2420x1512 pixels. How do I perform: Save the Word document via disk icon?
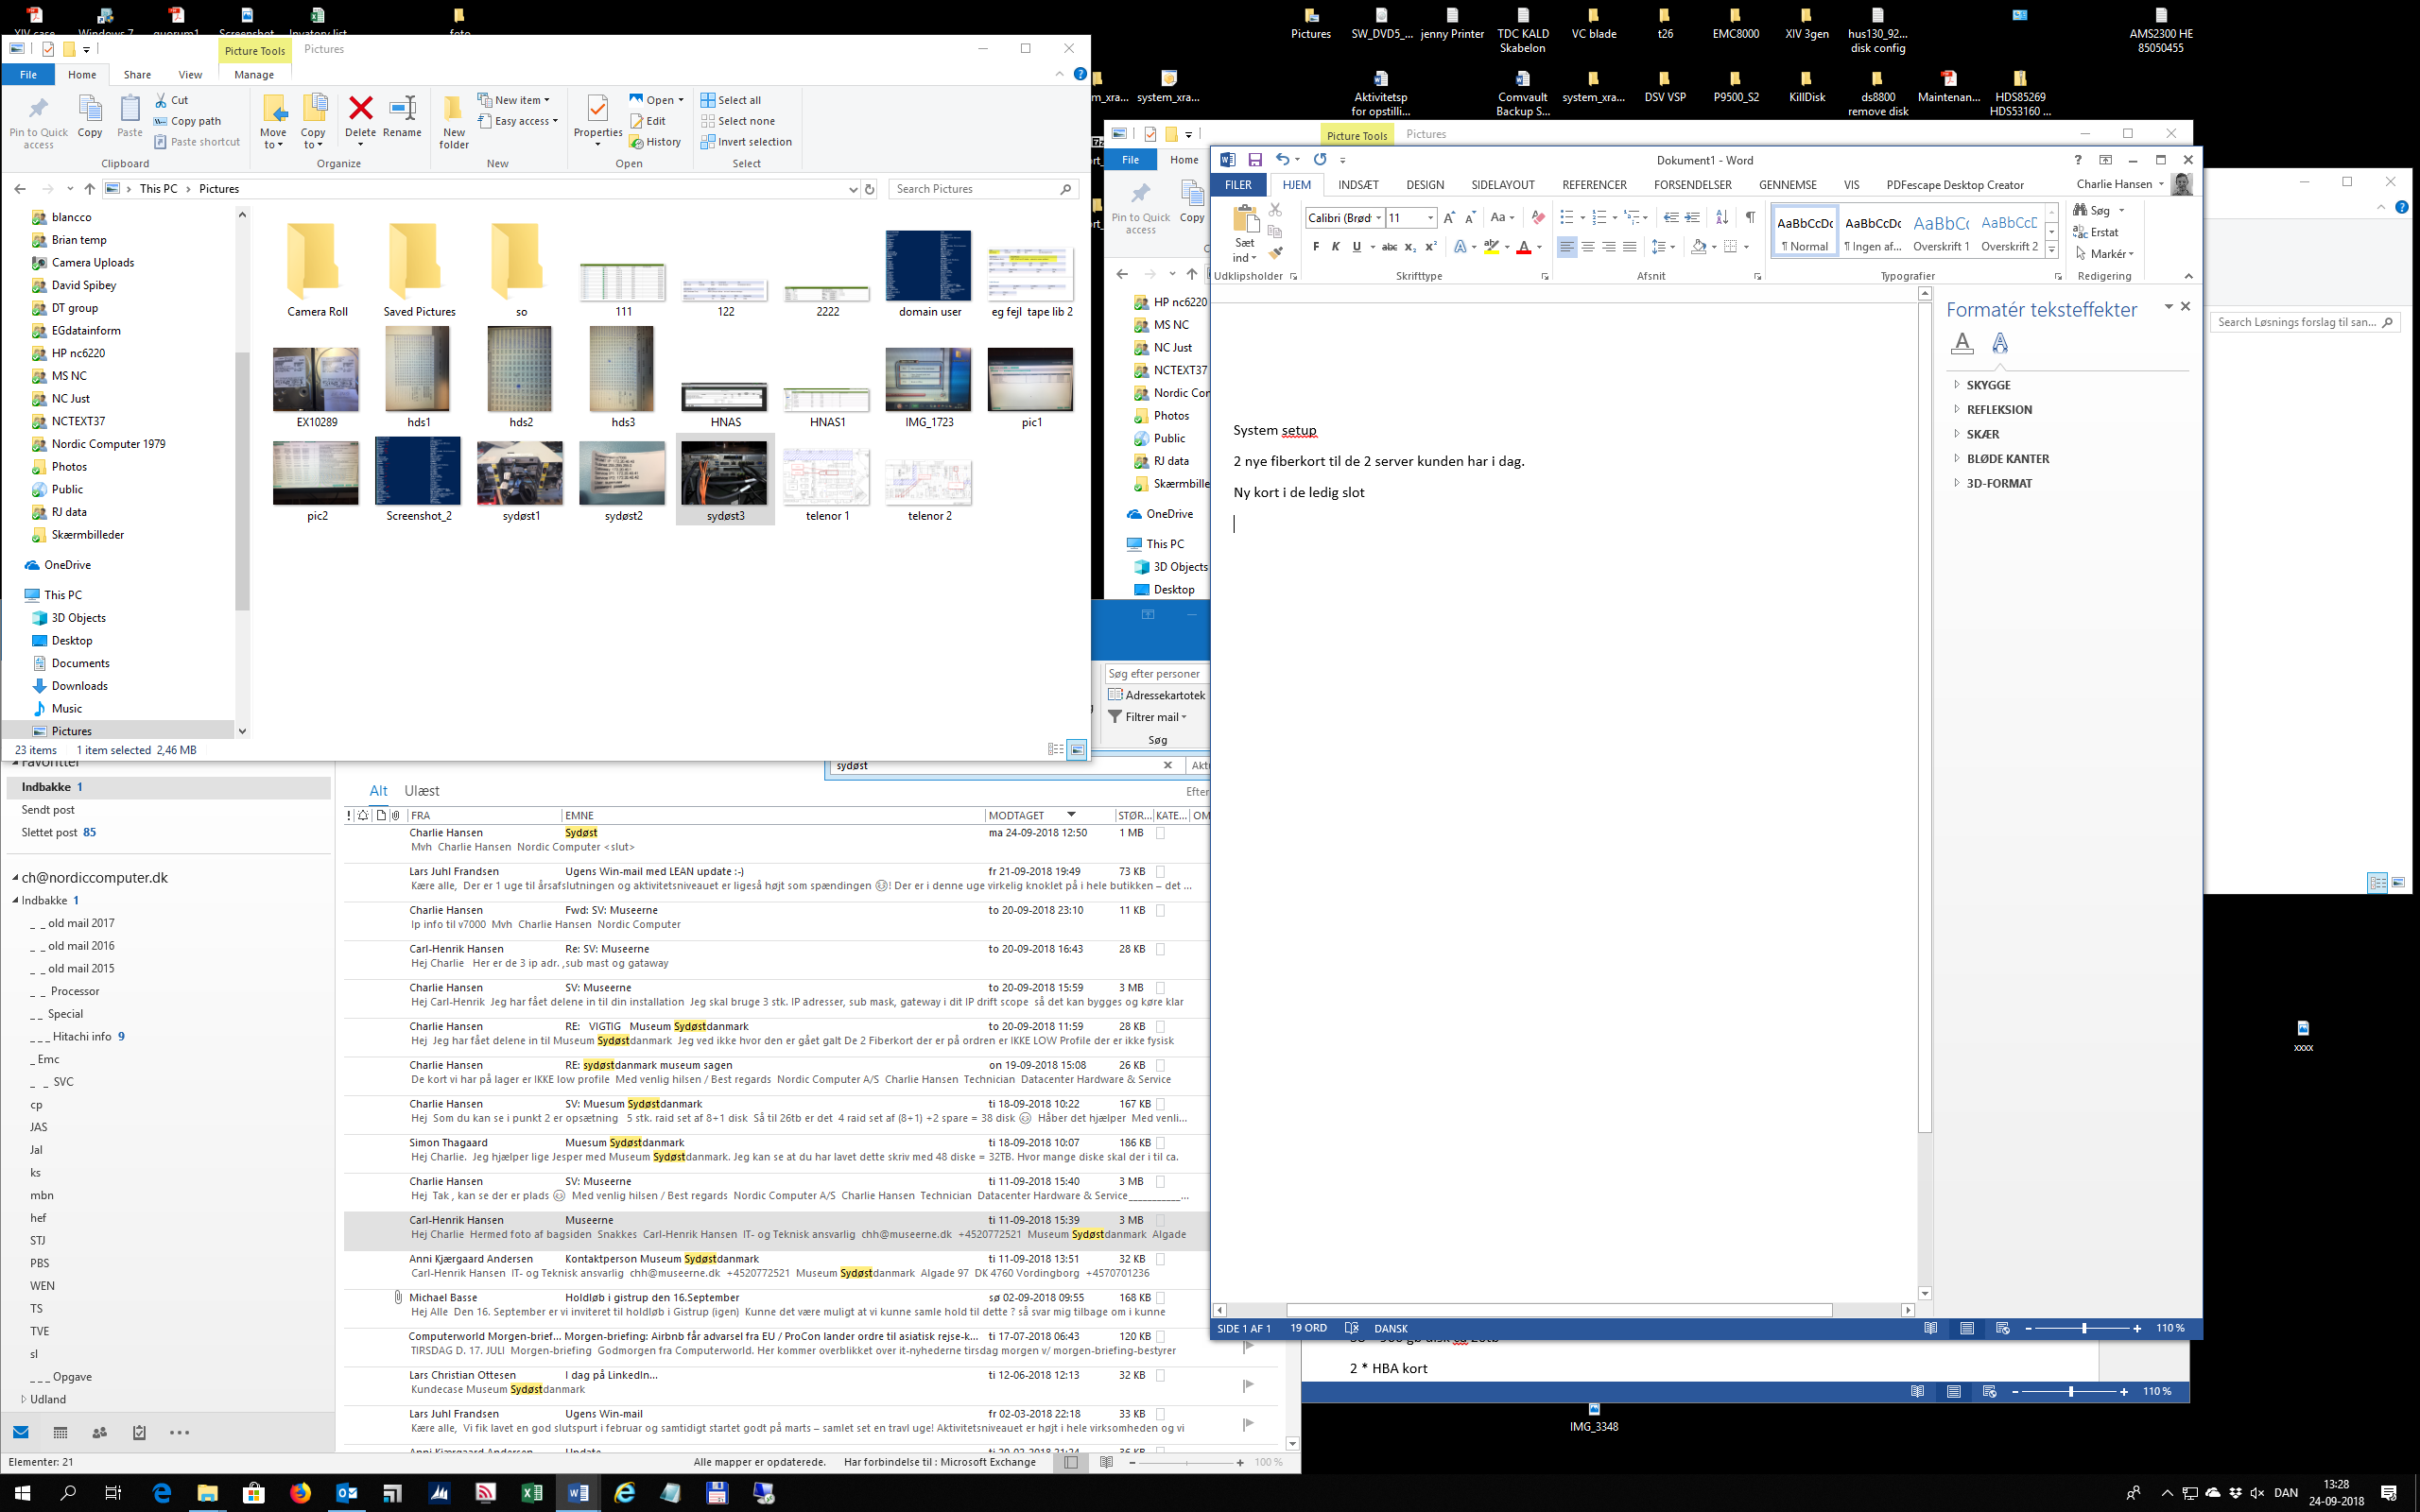coord(1254,160)
